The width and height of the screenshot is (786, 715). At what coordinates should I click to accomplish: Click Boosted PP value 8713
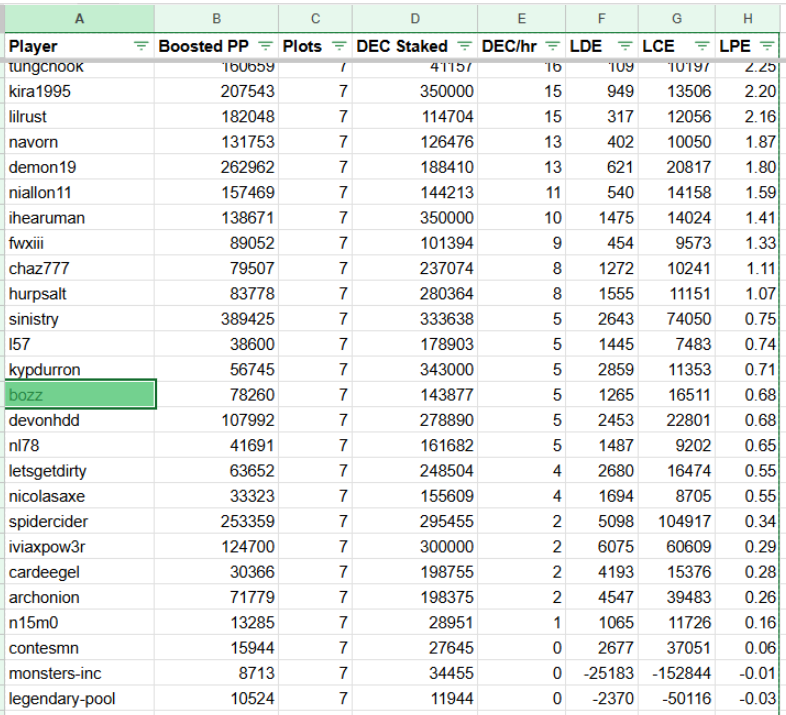pyautogui.click(x=257, y=673)
